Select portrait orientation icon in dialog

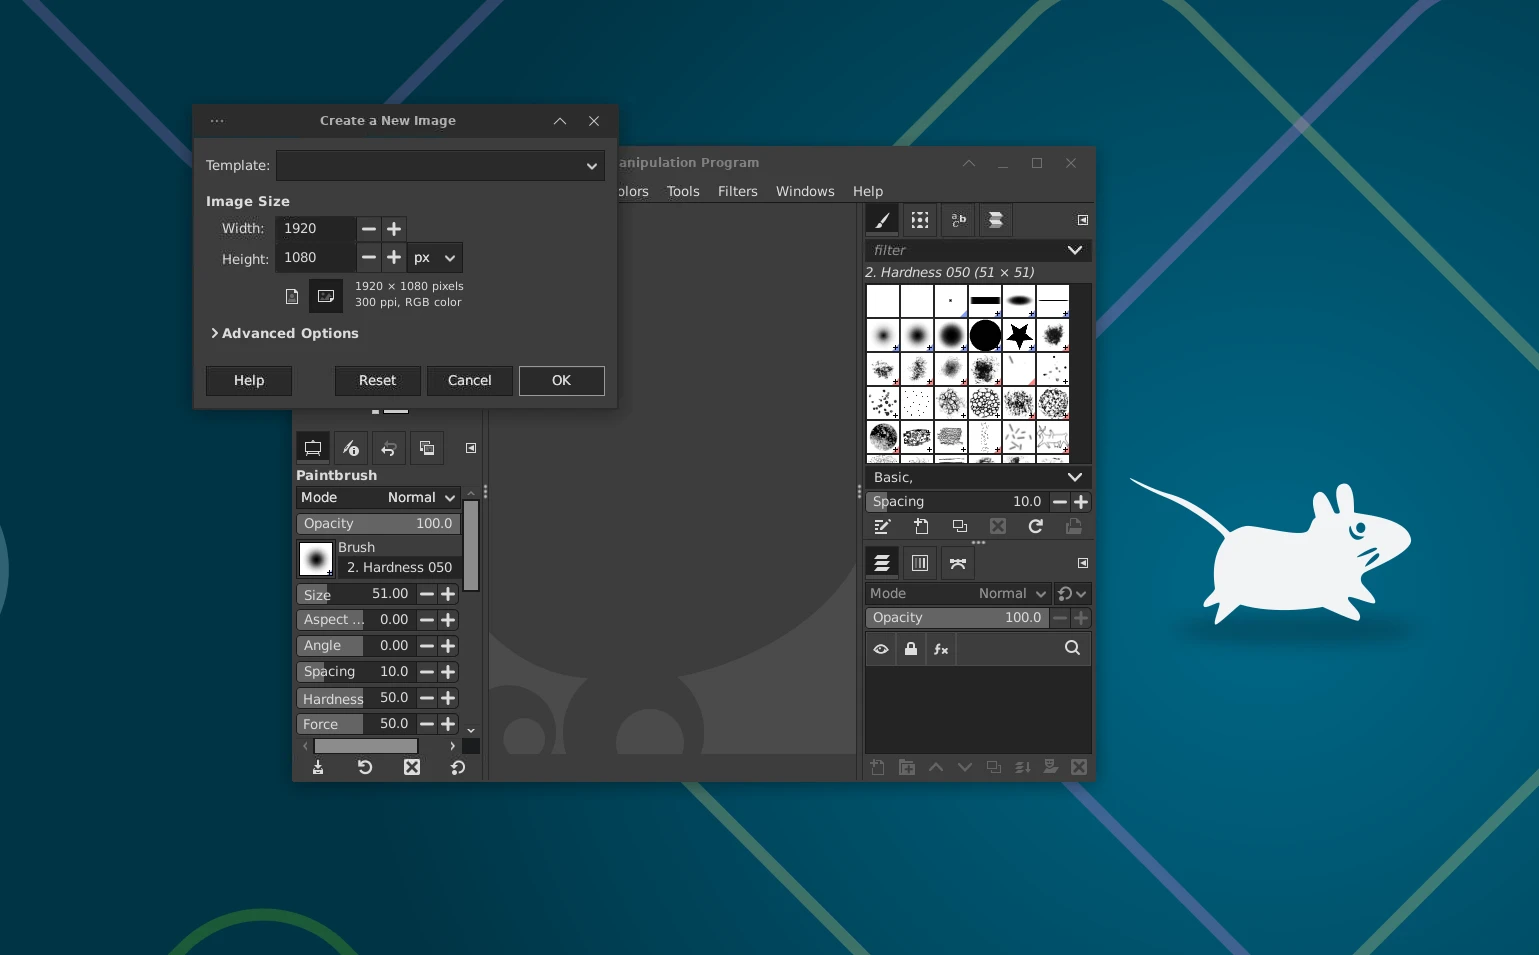[292, 296]
